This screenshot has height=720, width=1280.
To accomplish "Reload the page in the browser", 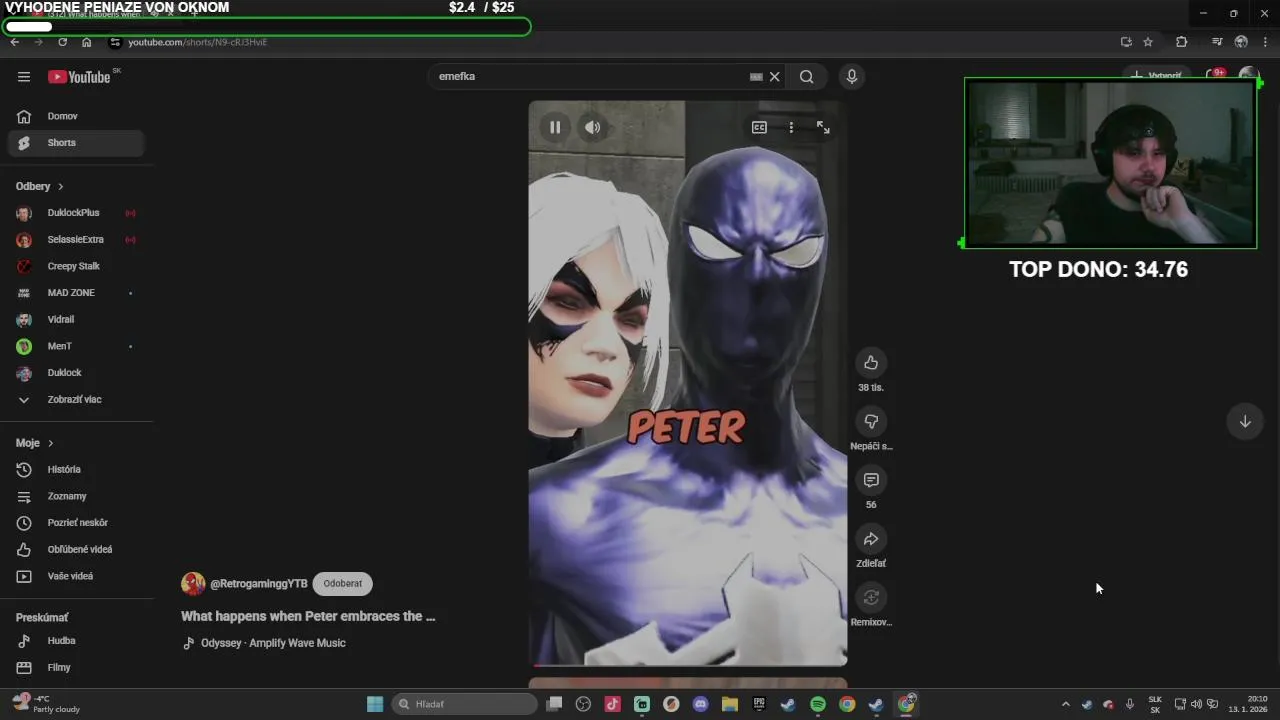I will 62,42.
